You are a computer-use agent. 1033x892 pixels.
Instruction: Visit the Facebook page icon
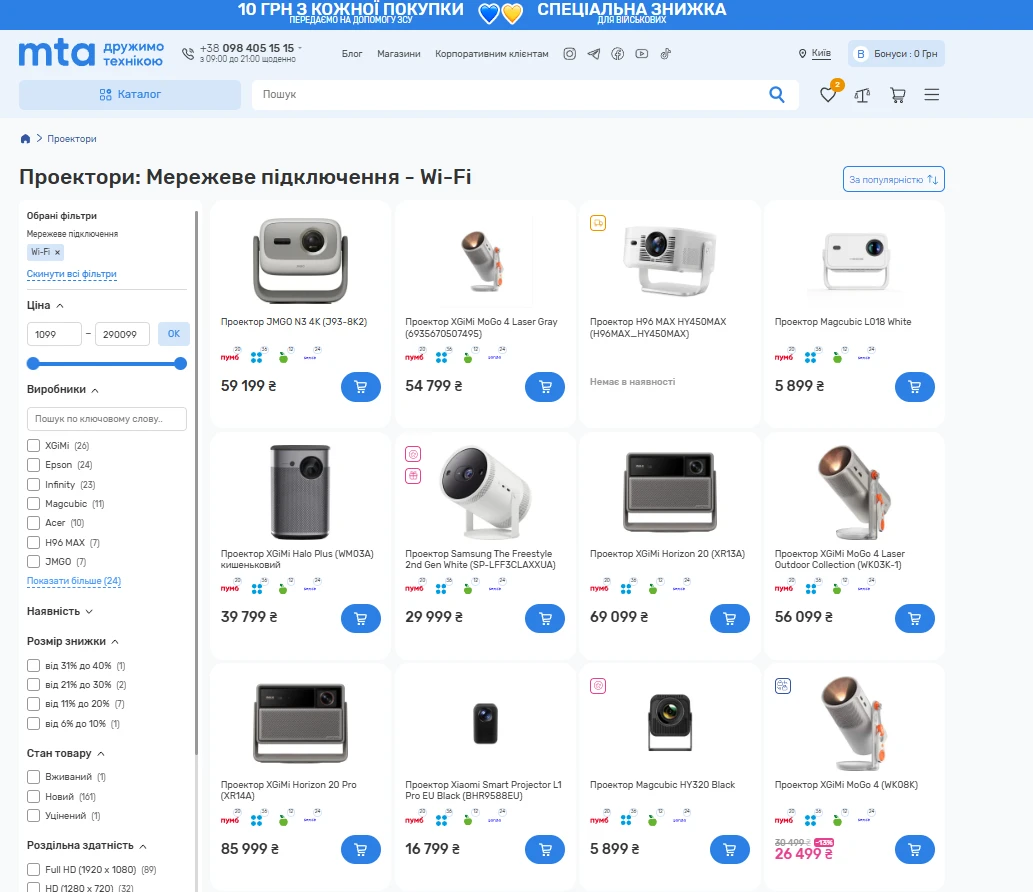coord(617,54)
